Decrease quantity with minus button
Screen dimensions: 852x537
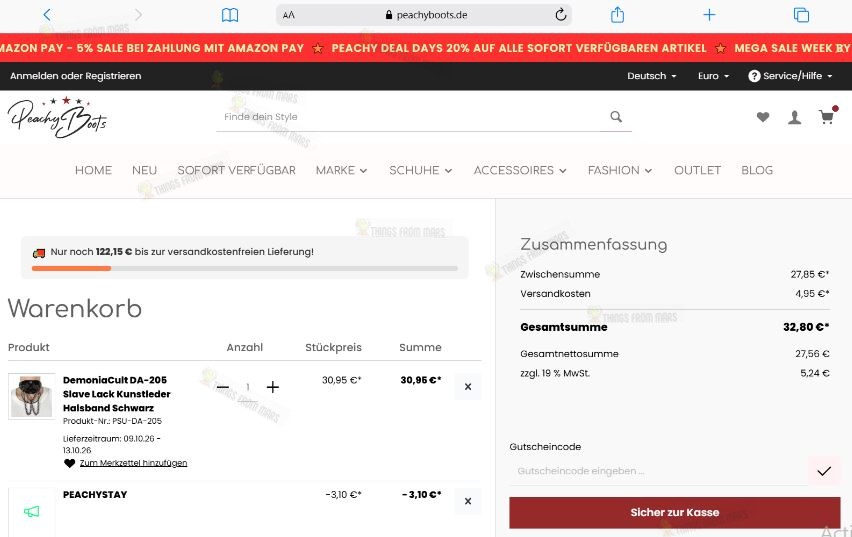223,387
